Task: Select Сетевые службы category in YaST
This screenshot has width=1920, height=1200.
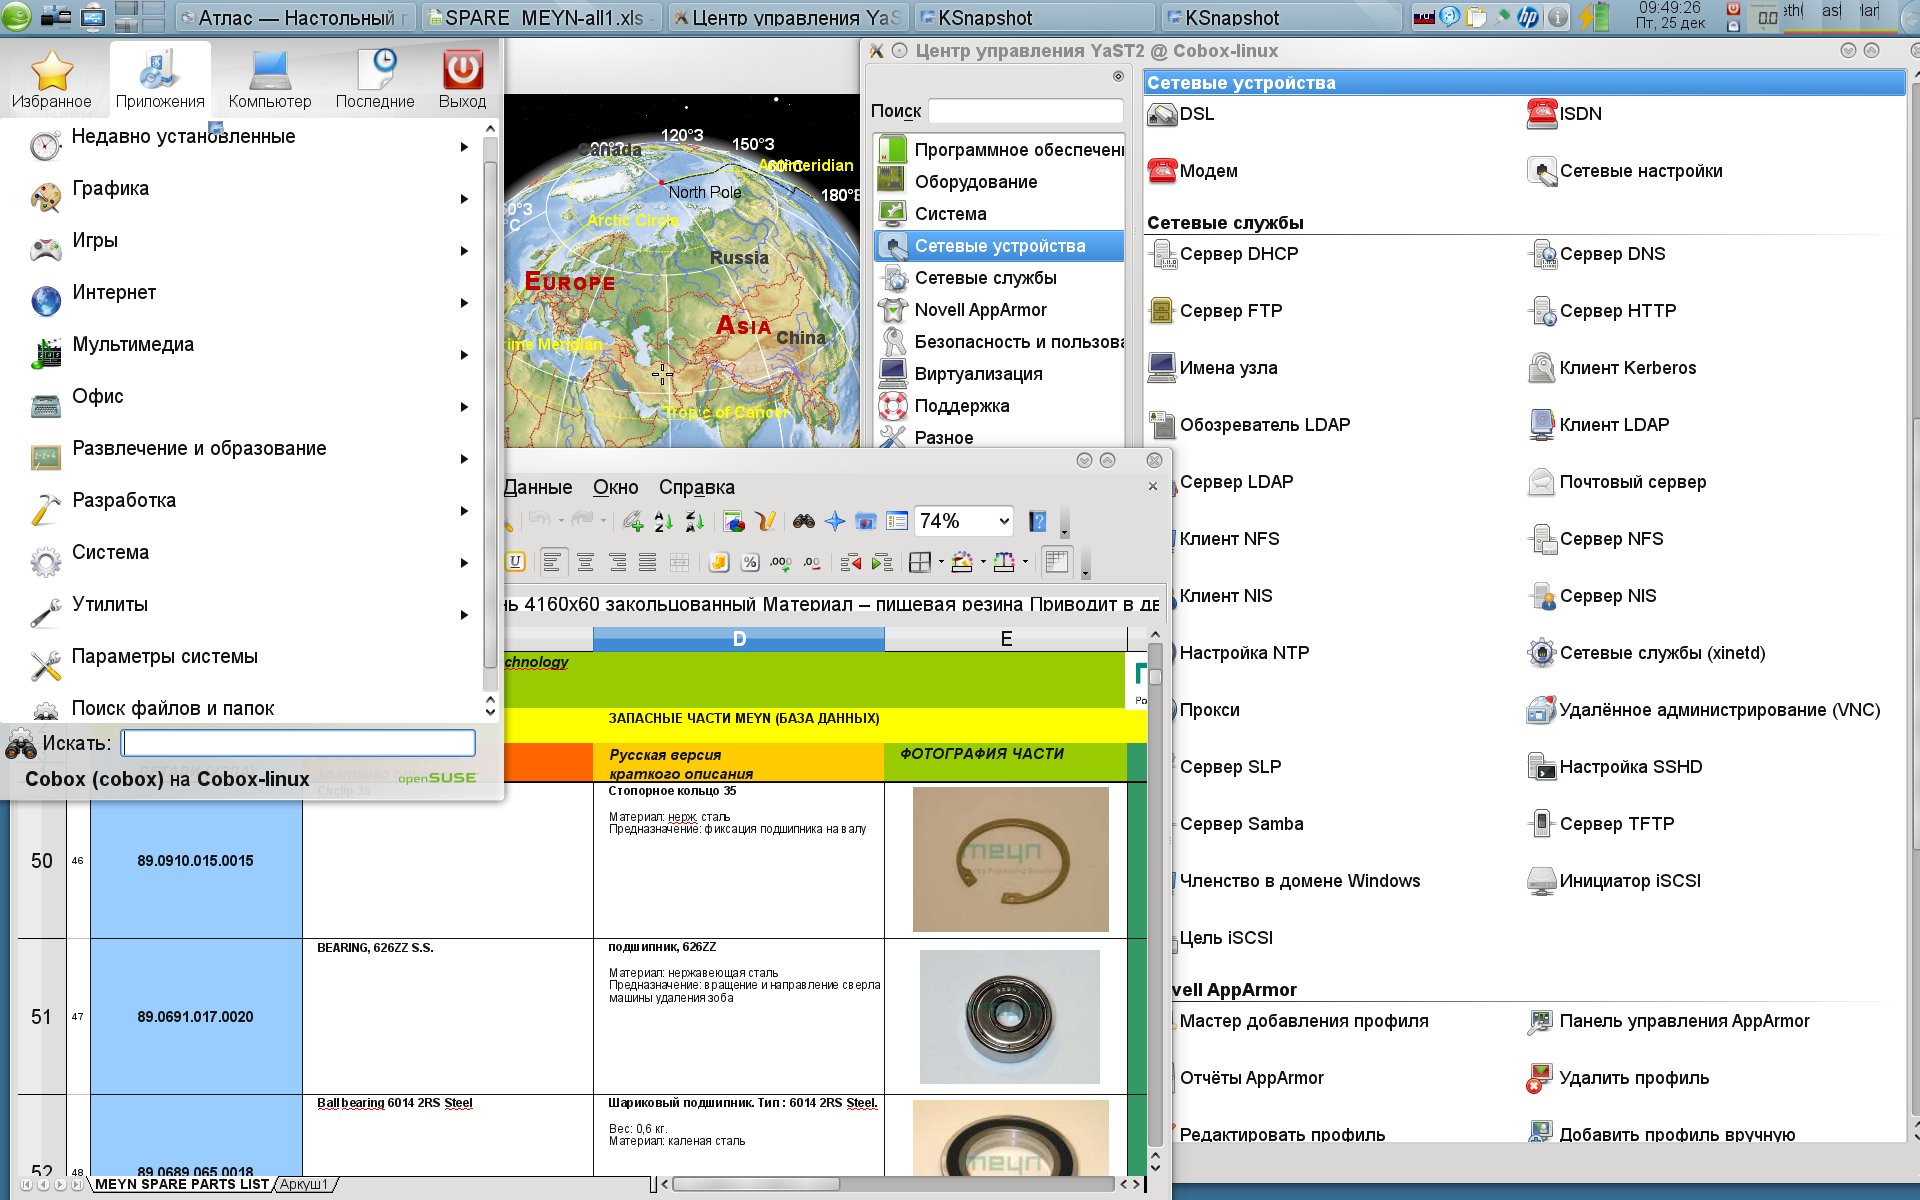Action: [985, 278]
